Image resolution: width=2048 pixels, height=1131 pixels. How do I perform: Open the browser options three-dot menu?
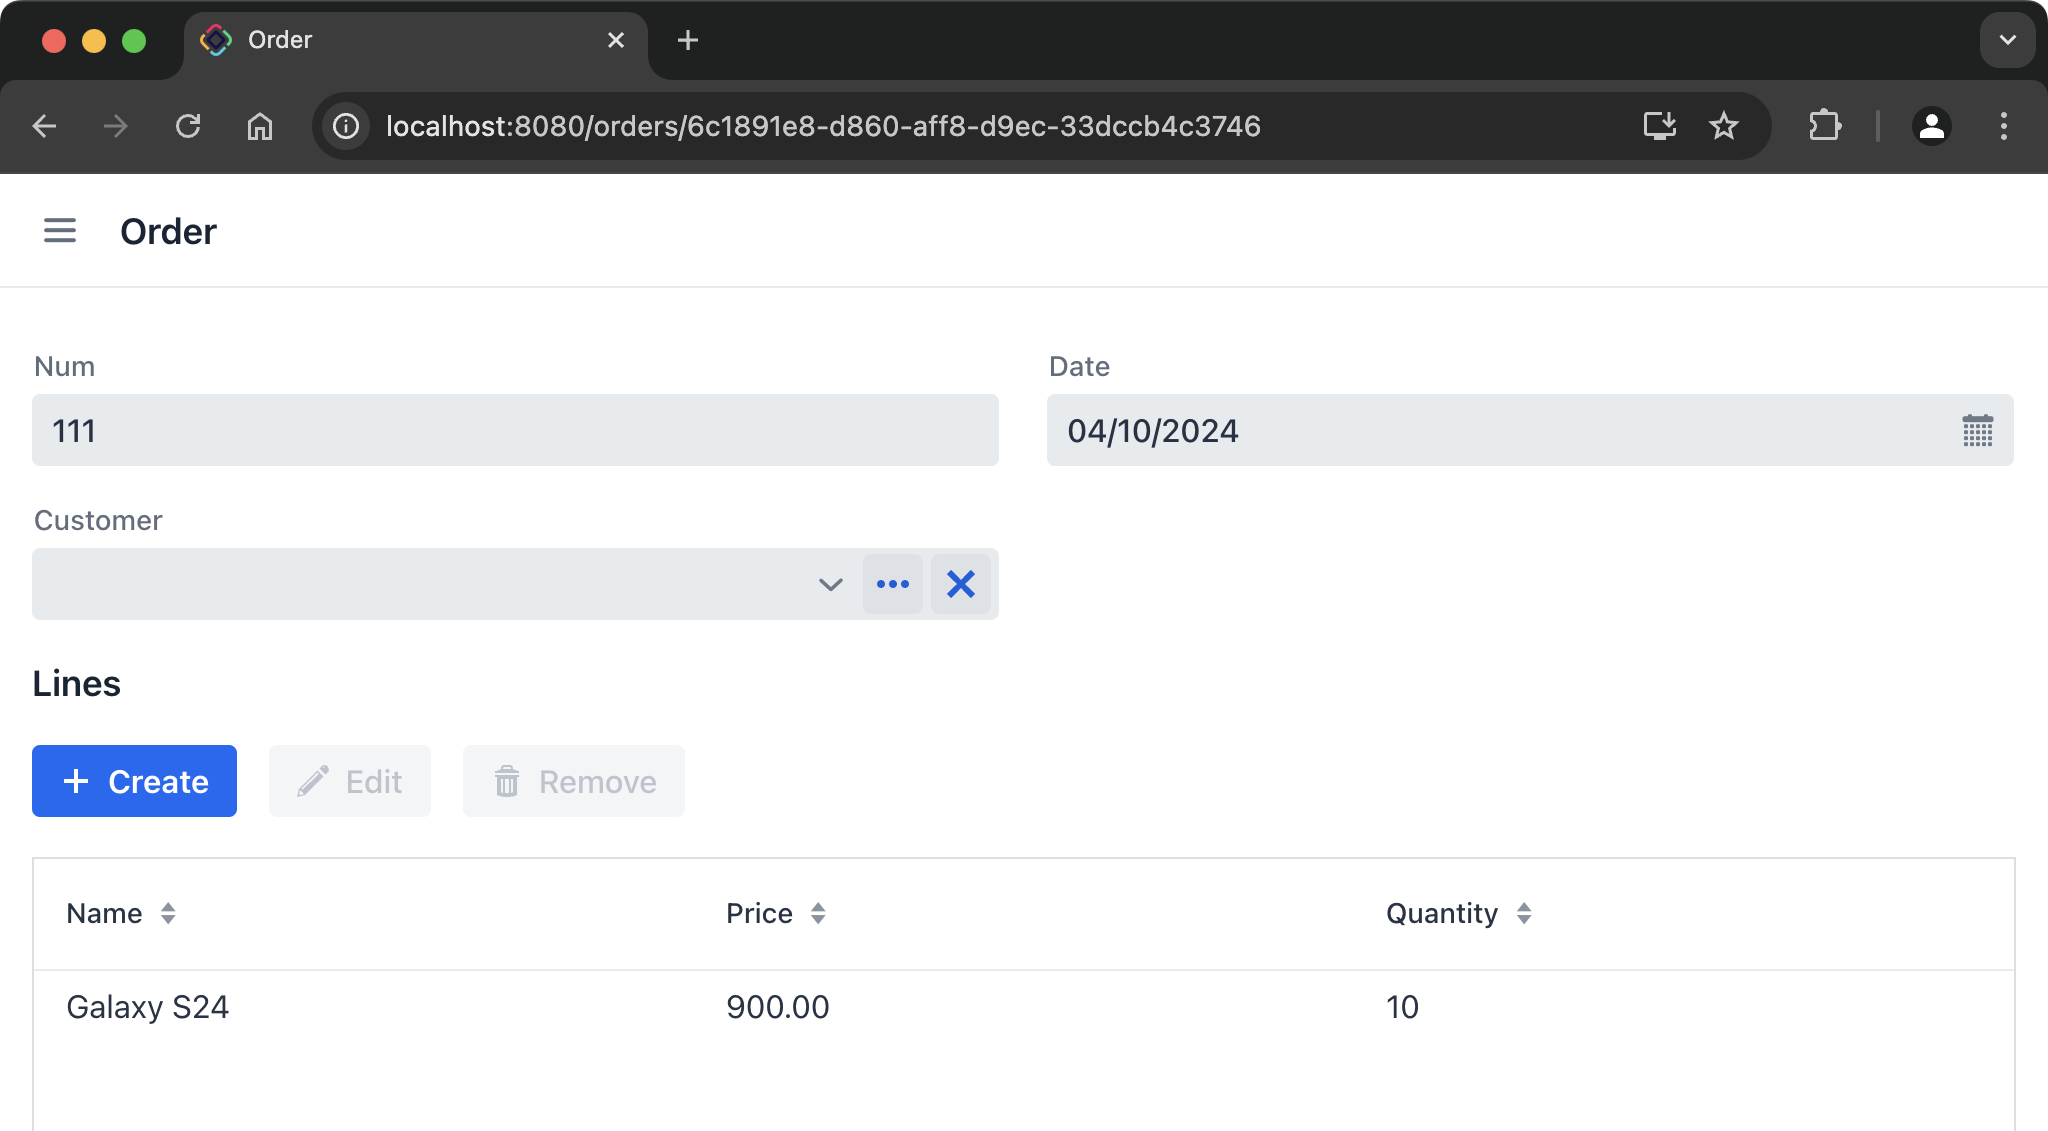2003,126
